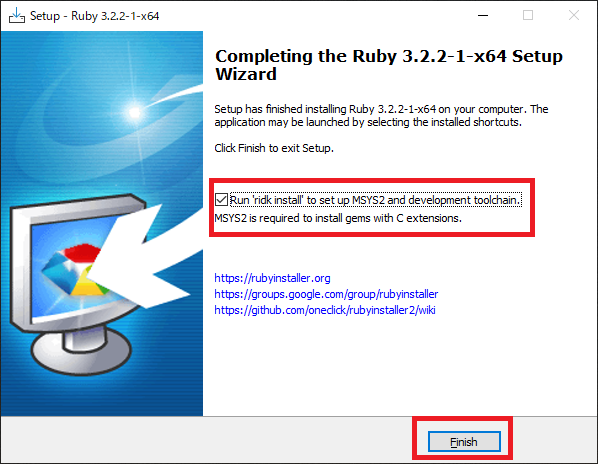Image resolution: width=598 pixels, height=464 pixels.
Task: Click the monitor stand in wizard image
Action: [81, 351]
